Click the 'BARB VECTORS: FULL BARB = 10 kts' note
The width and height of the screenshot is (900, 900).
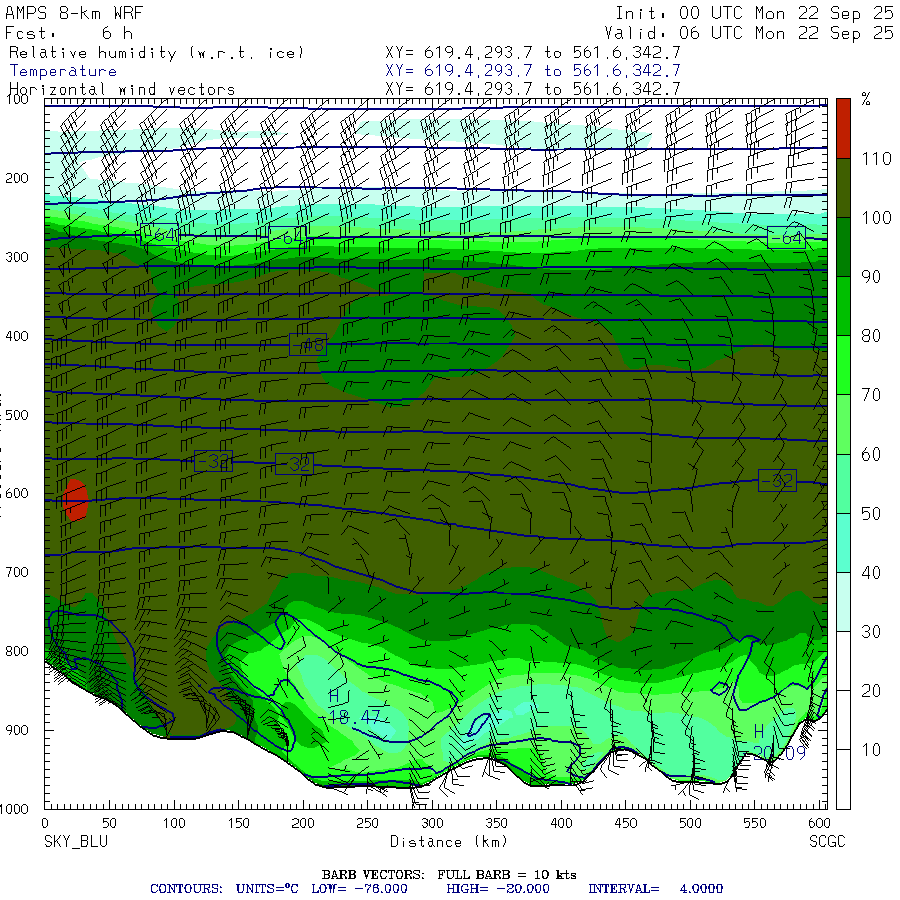coord(449,875)
